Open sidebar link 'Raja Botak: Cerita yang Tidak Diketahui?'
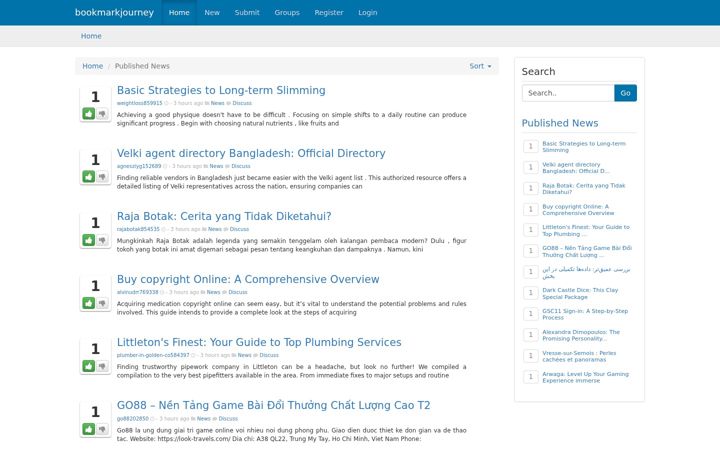This screenshot has height=450, width=720. point(584,189)
